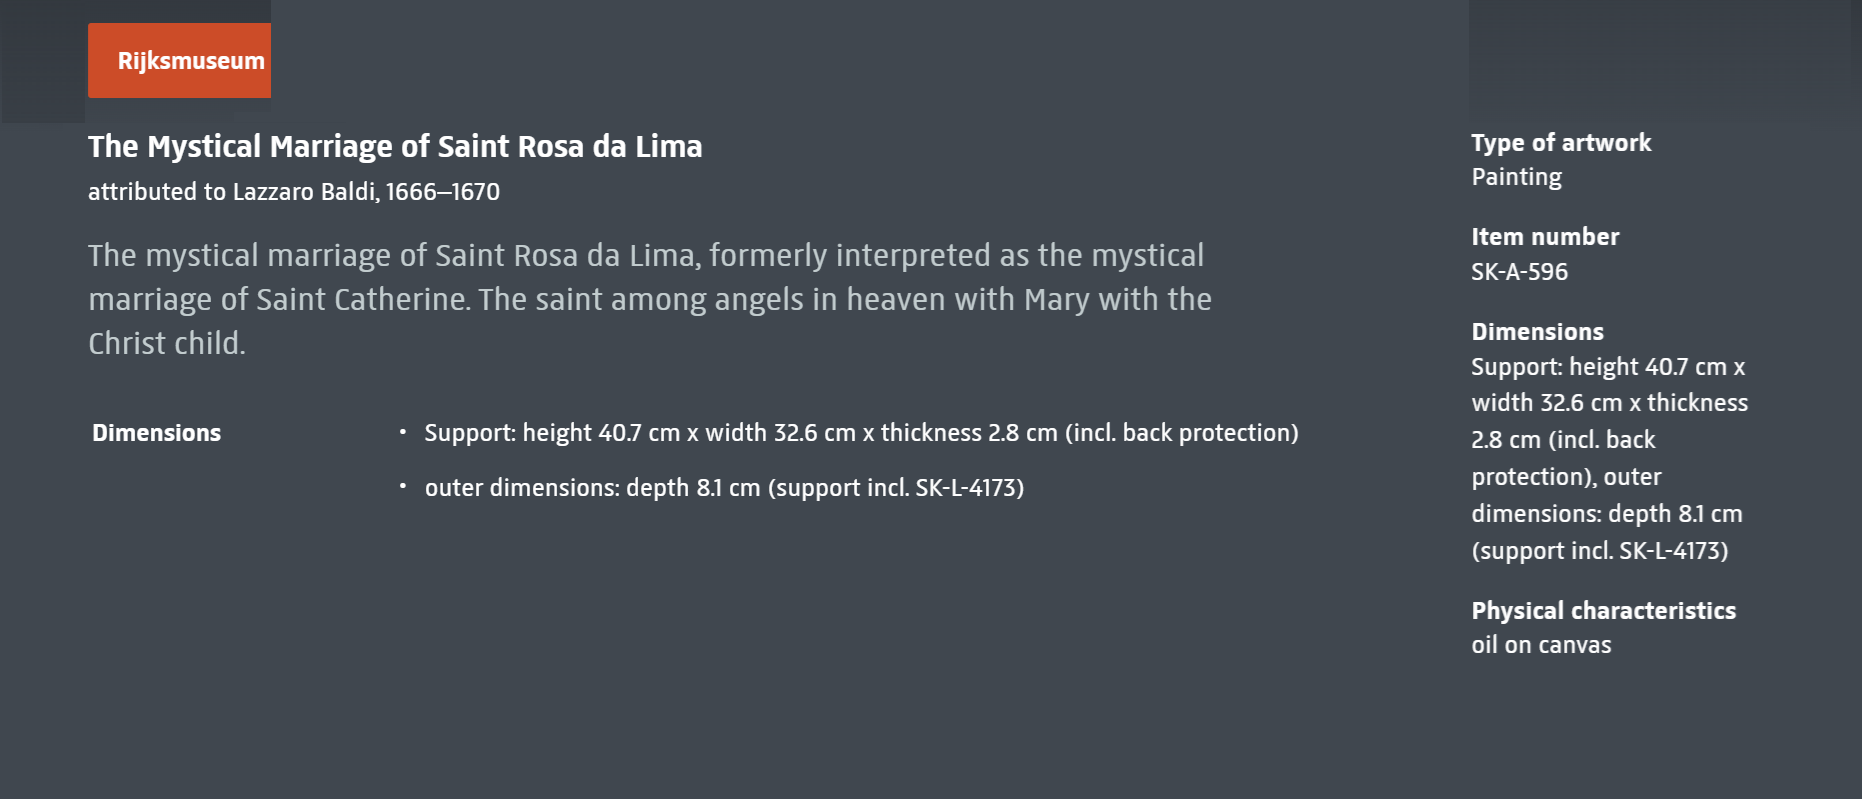Select item number SK-A-596
The width and height of the screenshot is (1862, 799).
tap(1519, 272)
